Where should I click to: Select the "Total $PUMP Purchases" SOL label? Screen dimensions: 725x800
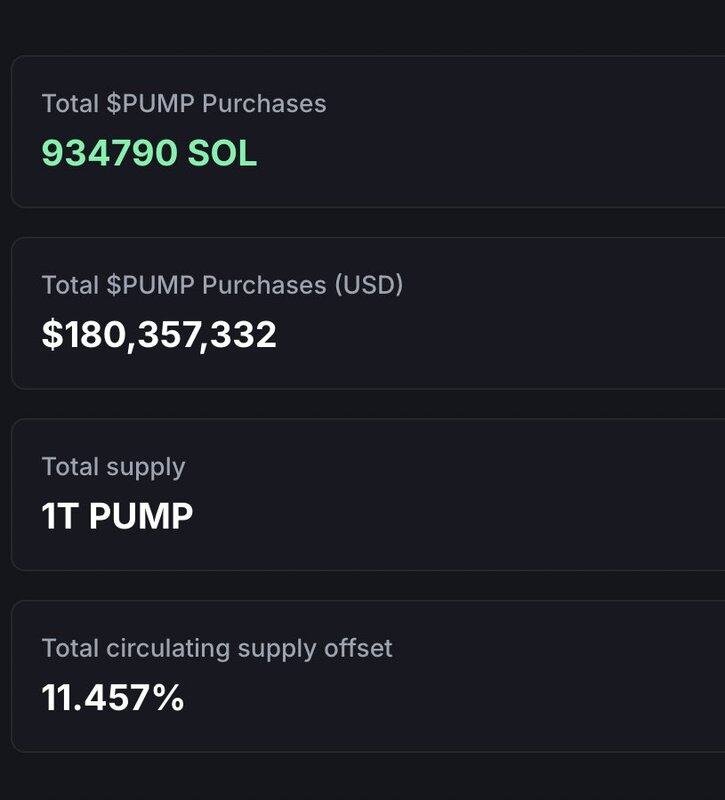click(184, 103)
